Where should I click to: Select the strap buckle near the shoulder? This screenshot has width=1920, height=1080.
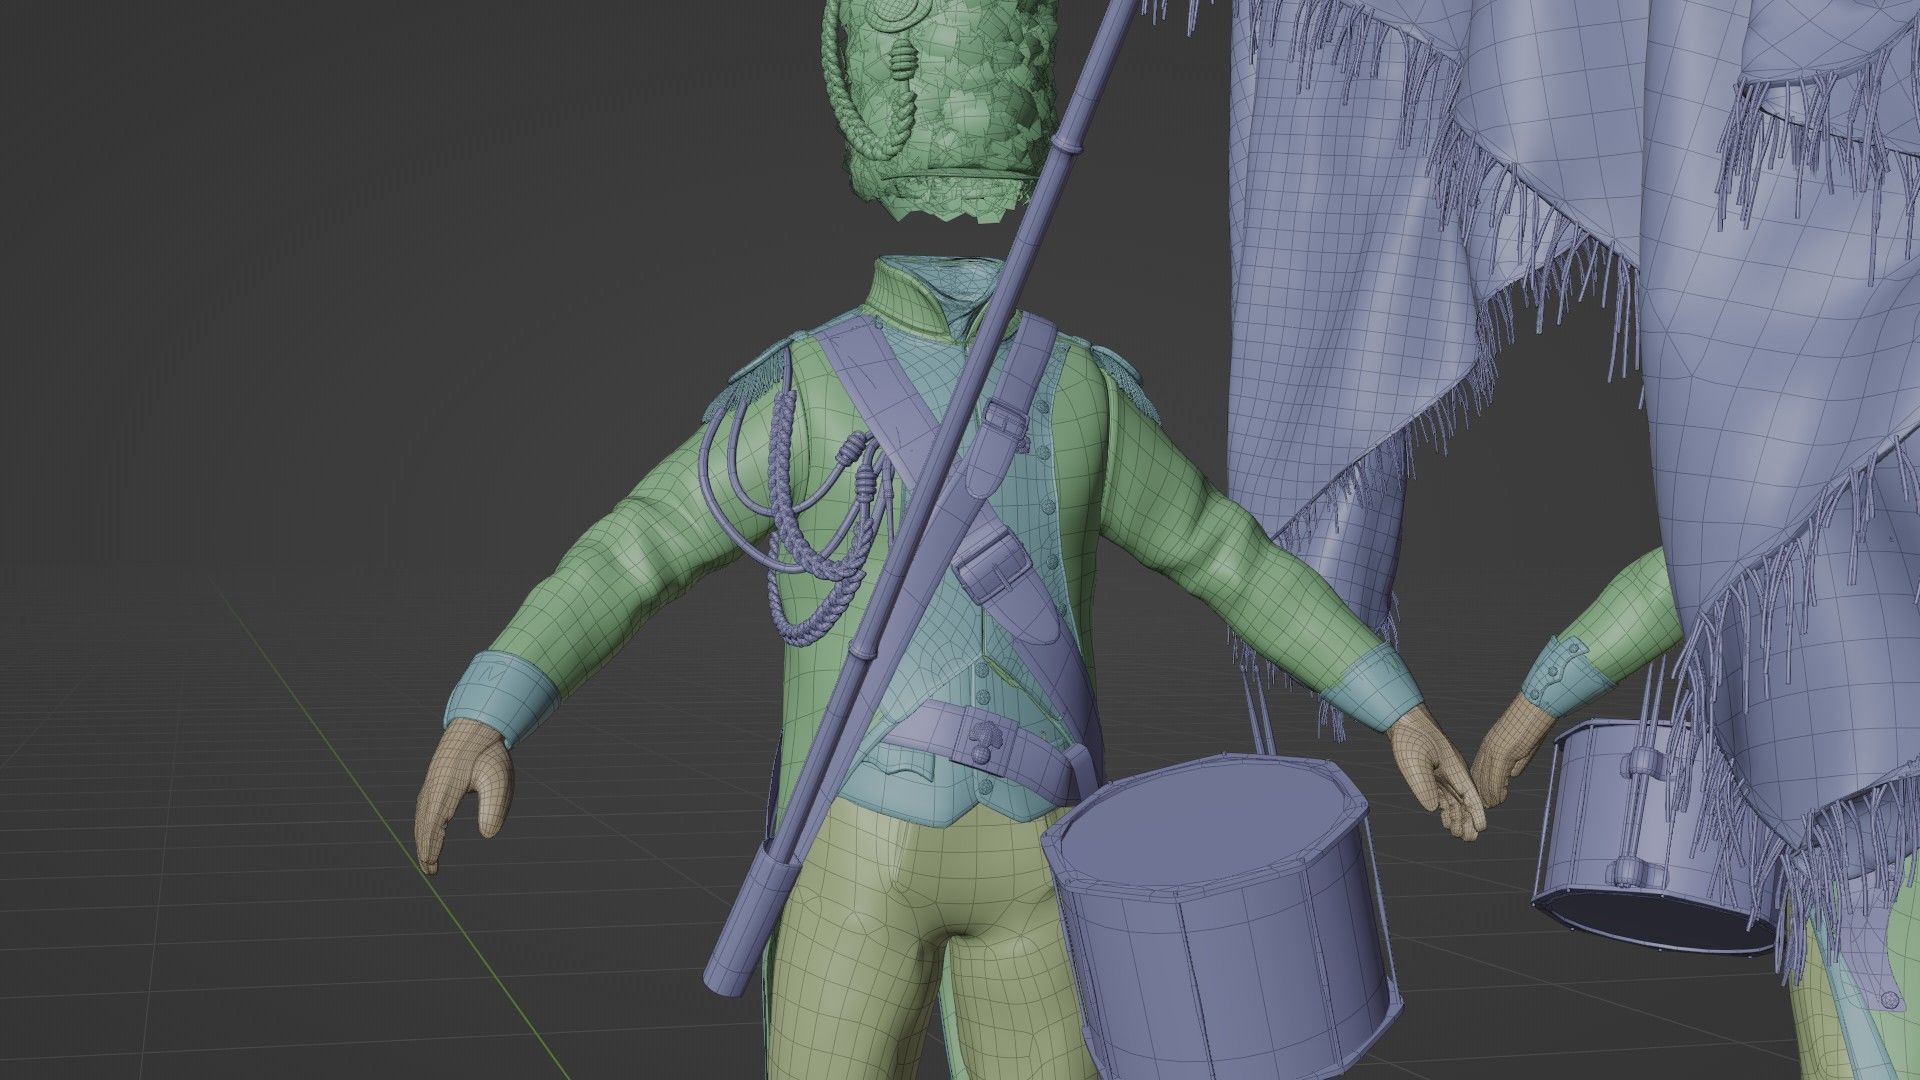pyautogui.click(x=1004, y=420)
